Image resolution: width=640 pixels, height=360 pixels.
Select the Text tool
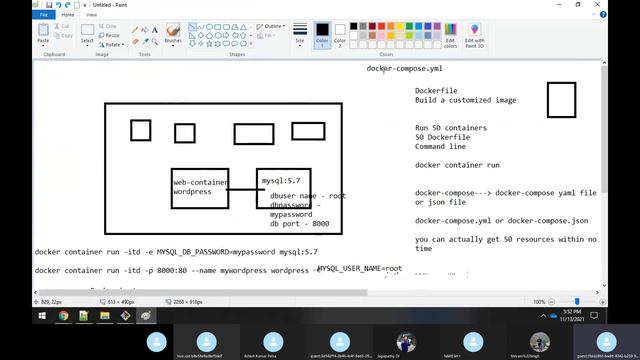tap(155, 30)
